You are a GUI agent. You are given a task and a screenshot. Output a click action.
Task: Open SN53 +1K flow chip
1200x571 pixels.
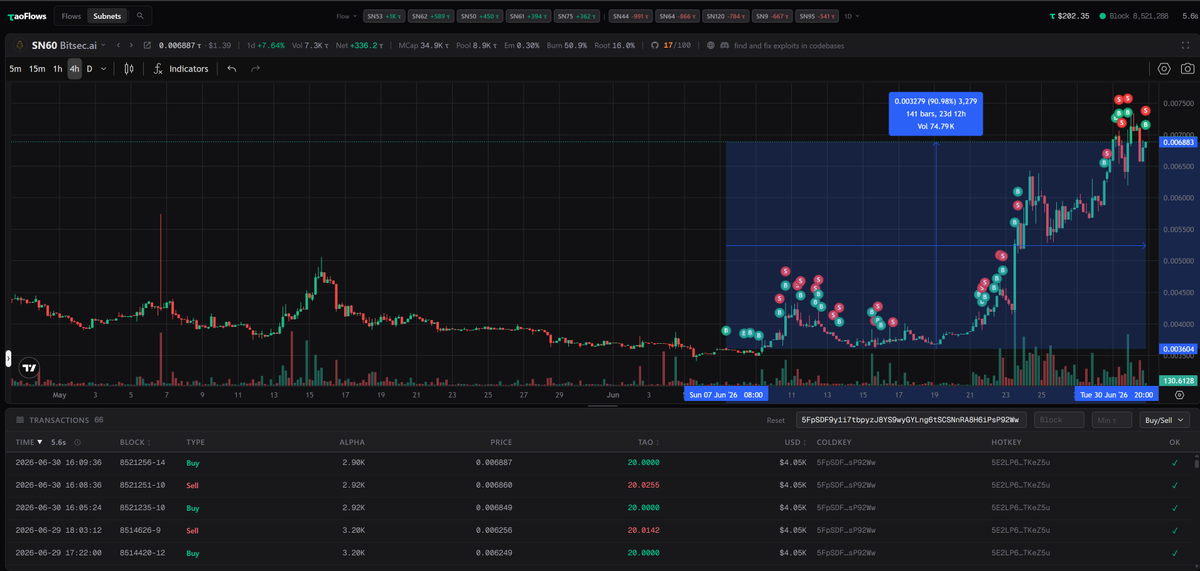[x=385, y=16]
